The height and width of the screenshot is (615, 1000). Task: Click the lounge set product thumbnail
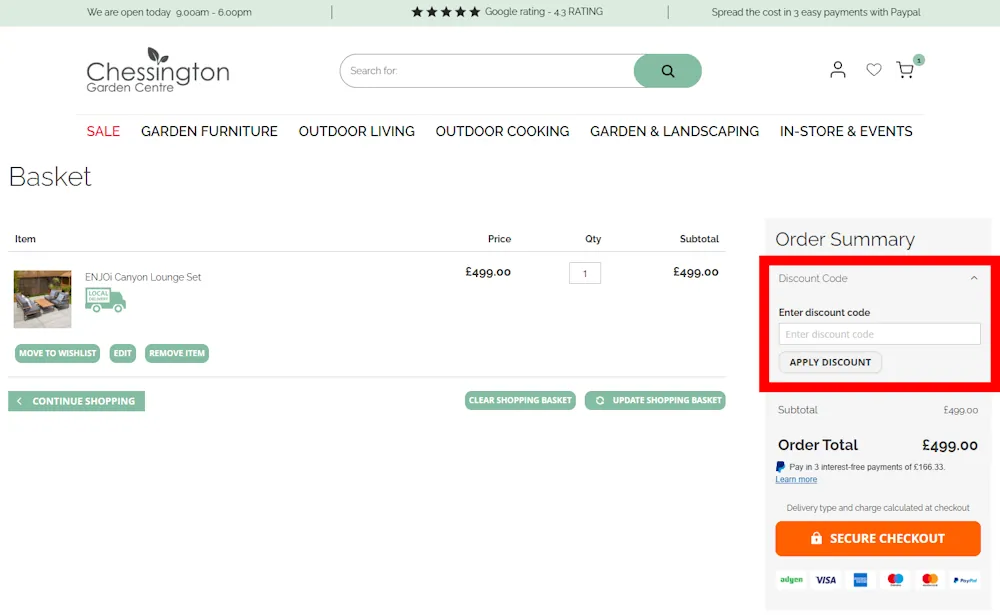[x=43, y=299]
